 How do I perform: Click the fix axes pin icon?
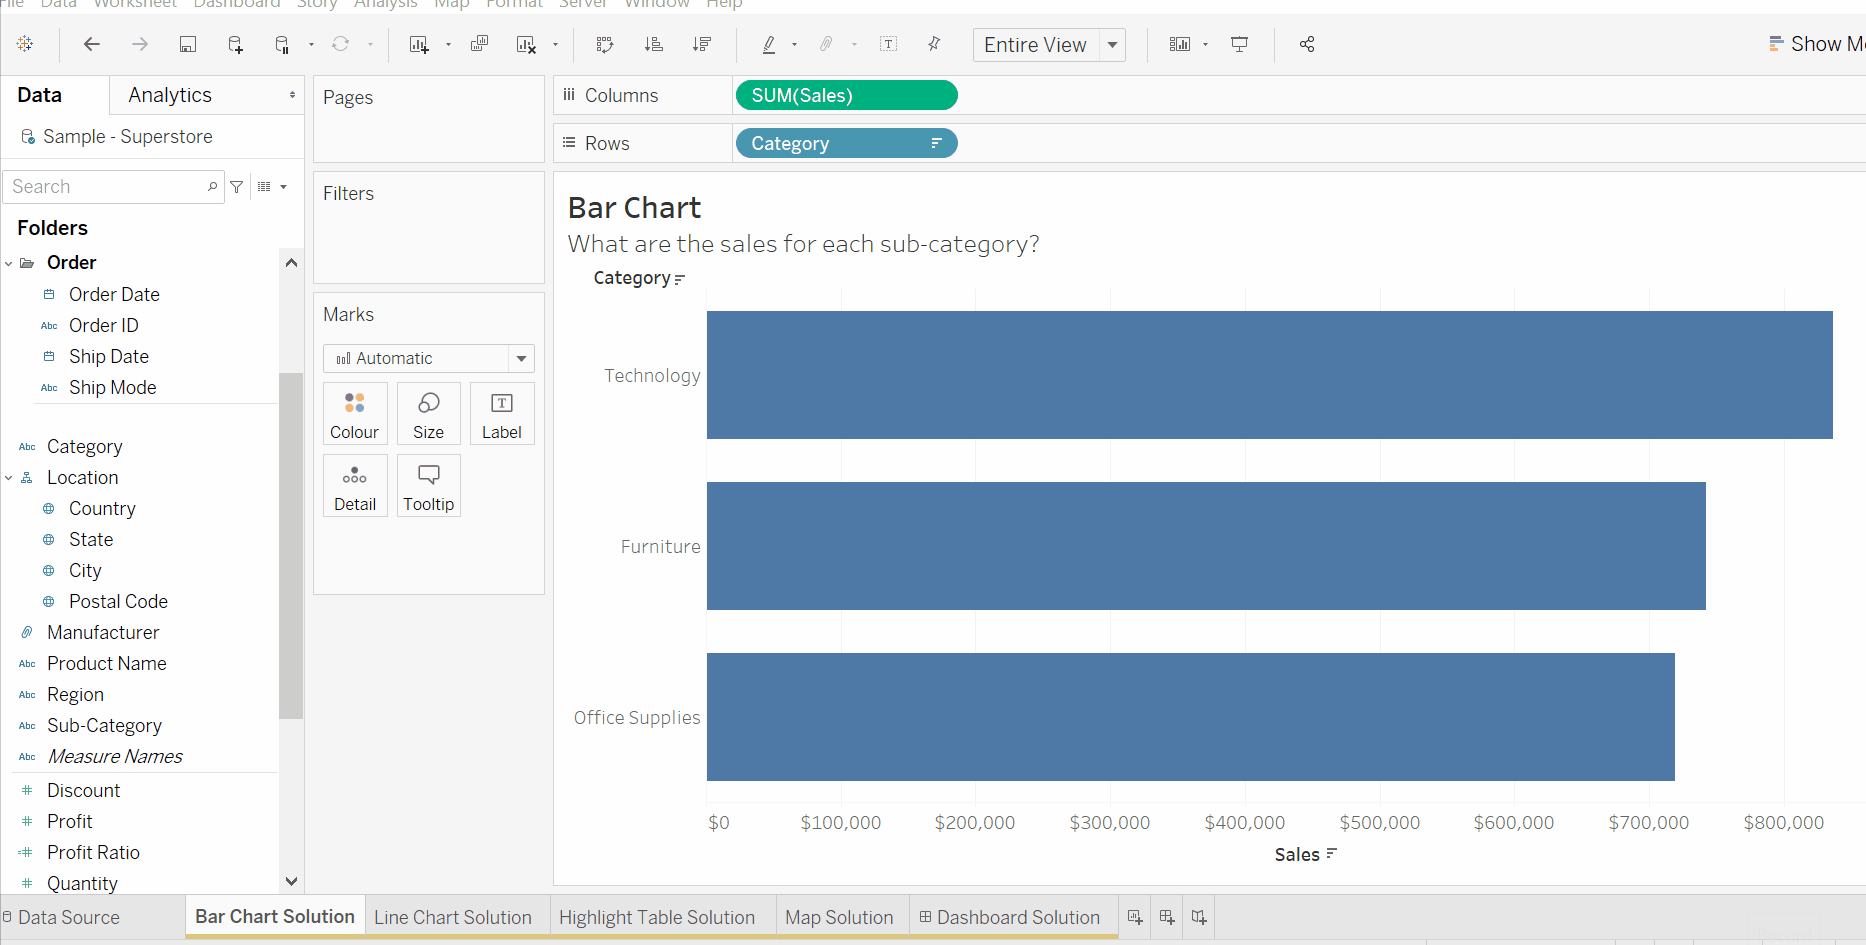934,44
